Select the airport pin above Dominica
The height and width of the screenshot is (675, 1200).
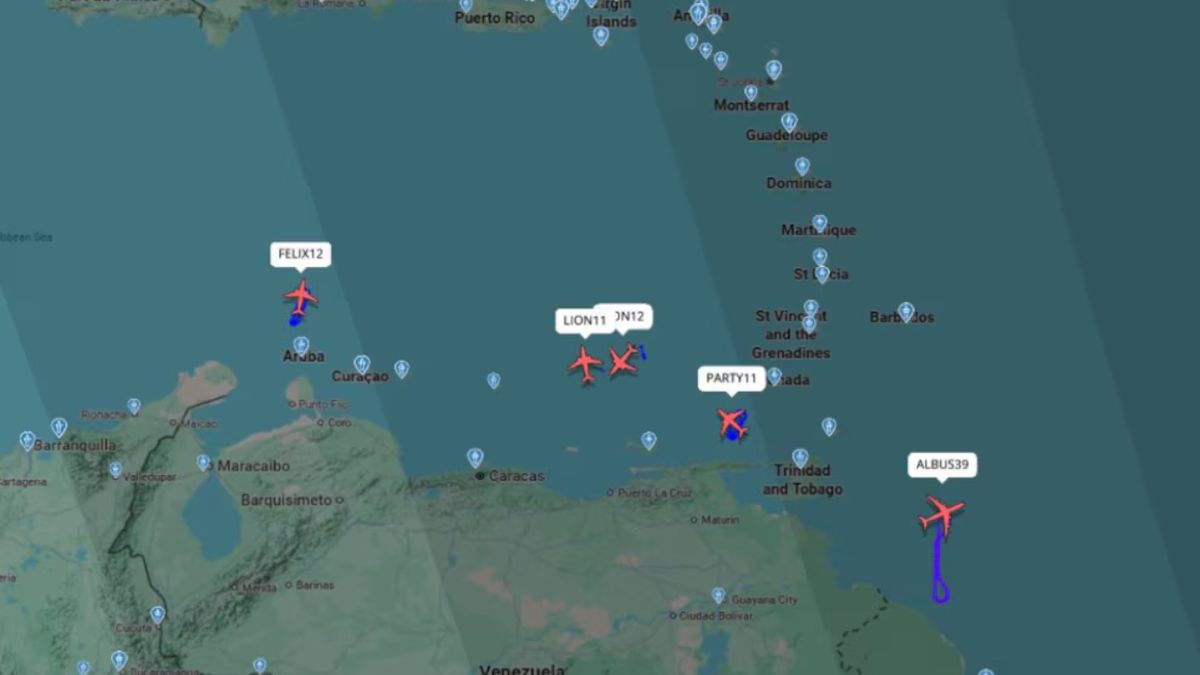[x=802, y=166]
